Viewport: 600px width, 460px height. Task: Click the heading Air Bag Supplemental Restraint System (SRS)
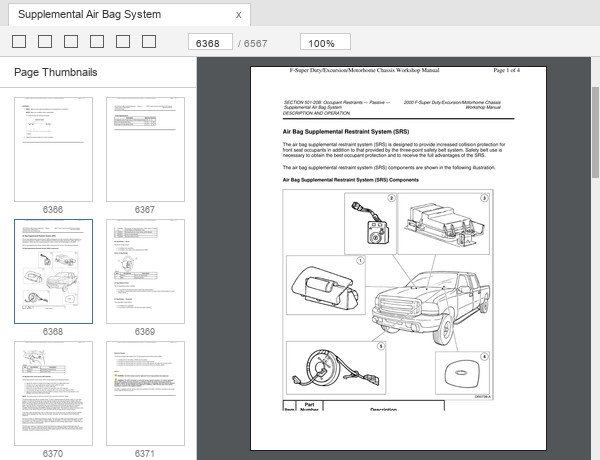tap(346, 132)
